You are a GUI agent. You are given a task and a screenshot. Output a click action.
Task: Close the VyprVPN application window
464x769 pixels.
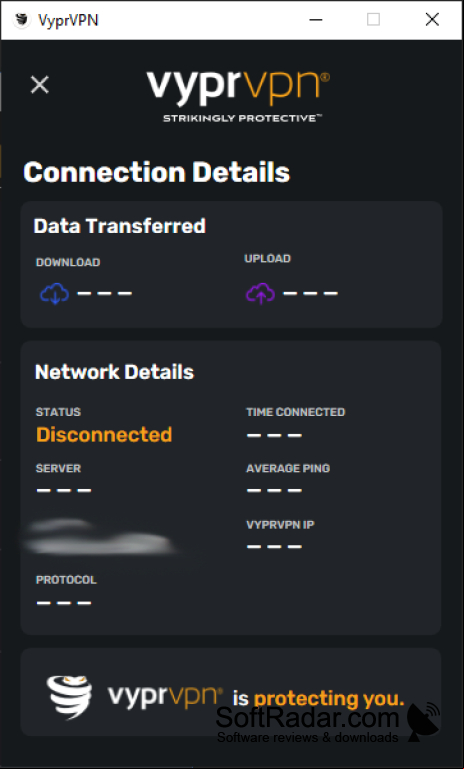coord(432,20)
